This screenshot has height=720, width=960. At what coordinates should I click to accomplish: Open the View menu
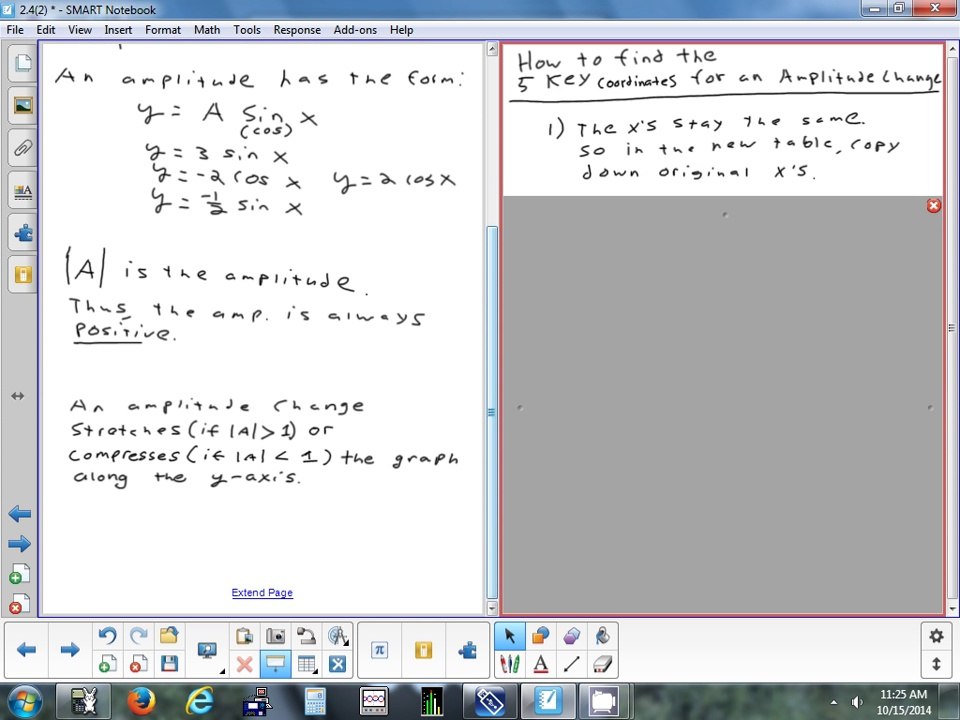(x=80, y=30)
